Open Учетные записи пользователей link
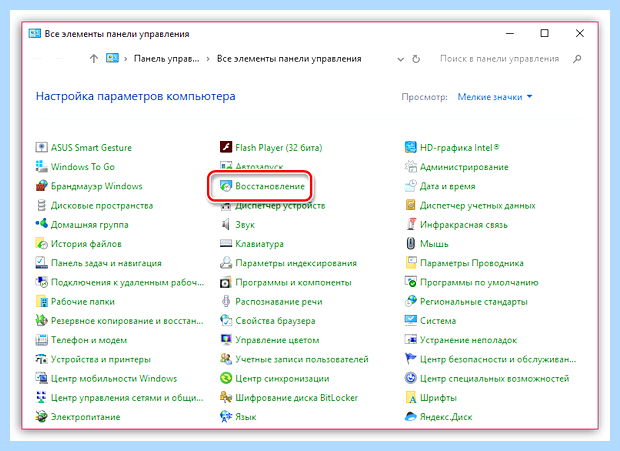 (x=302, y=359)
